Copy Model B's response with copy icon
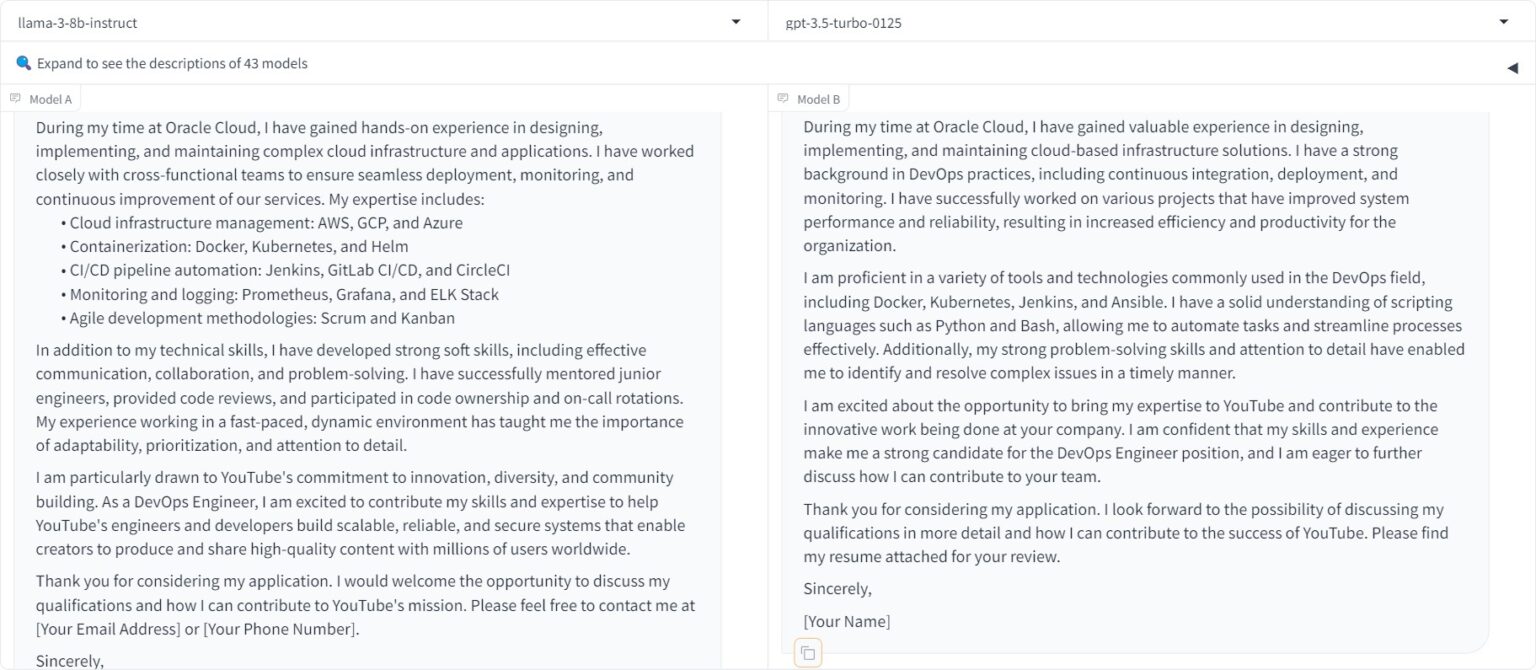The width and height of the screenshot is (1536, 670). click(x=808, y=653)
